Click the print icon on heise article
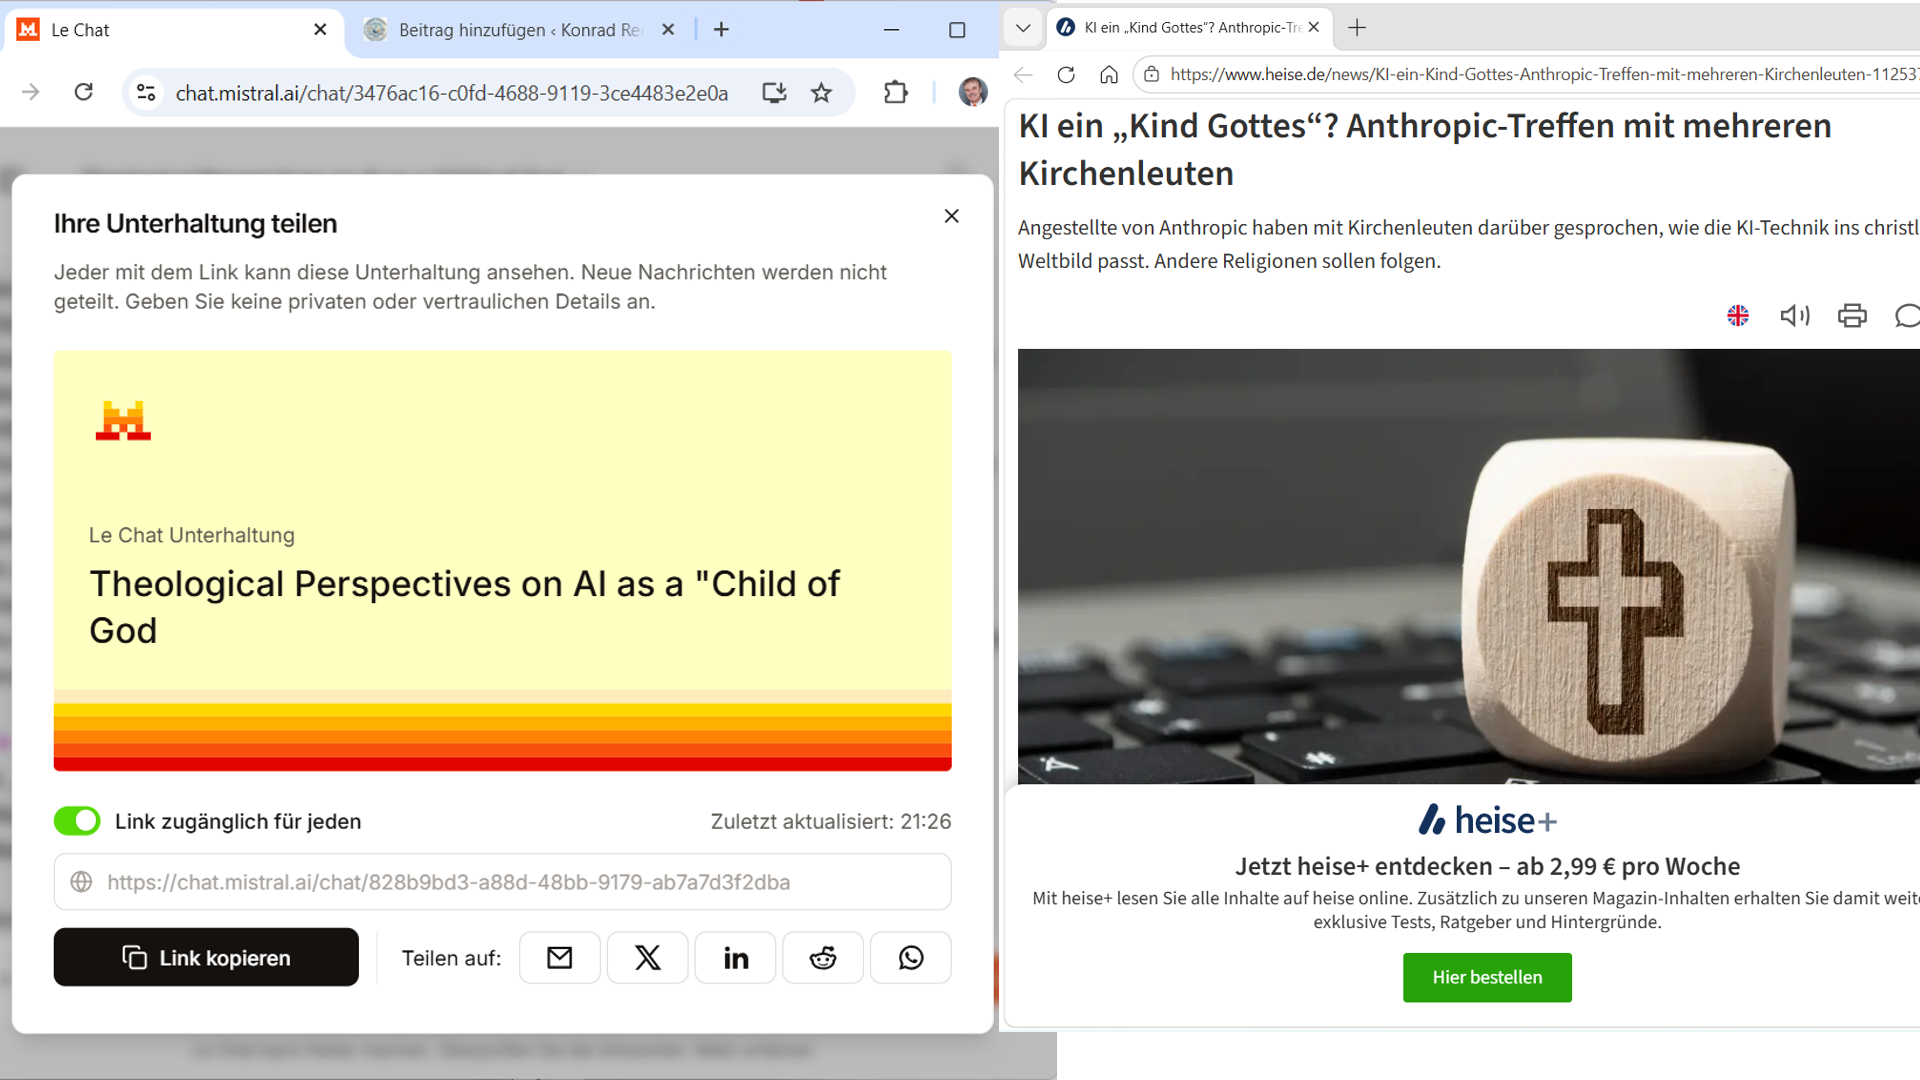 click(1852, 316)
